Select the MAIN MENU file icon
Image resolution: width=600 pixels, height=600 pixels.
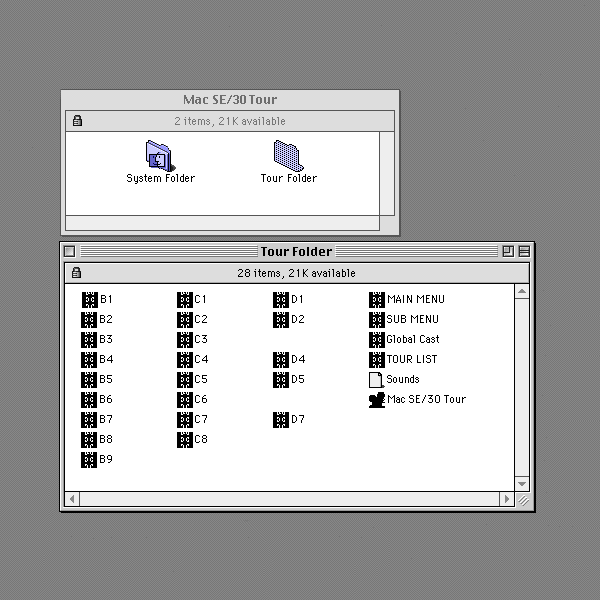click(377, 299)
